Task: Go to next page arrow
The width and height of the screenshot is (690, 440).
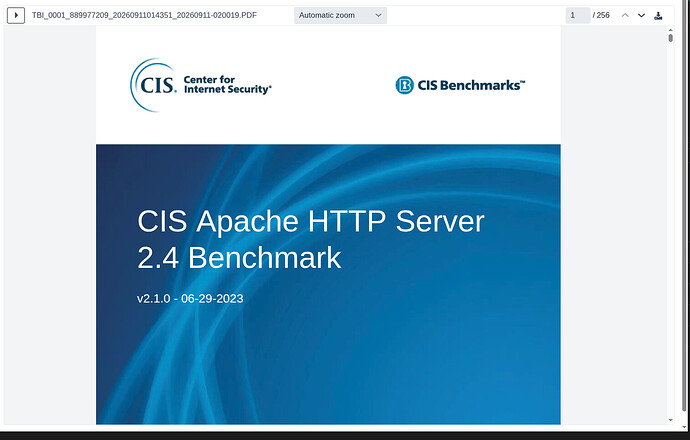Action: (x=641, y=15)
